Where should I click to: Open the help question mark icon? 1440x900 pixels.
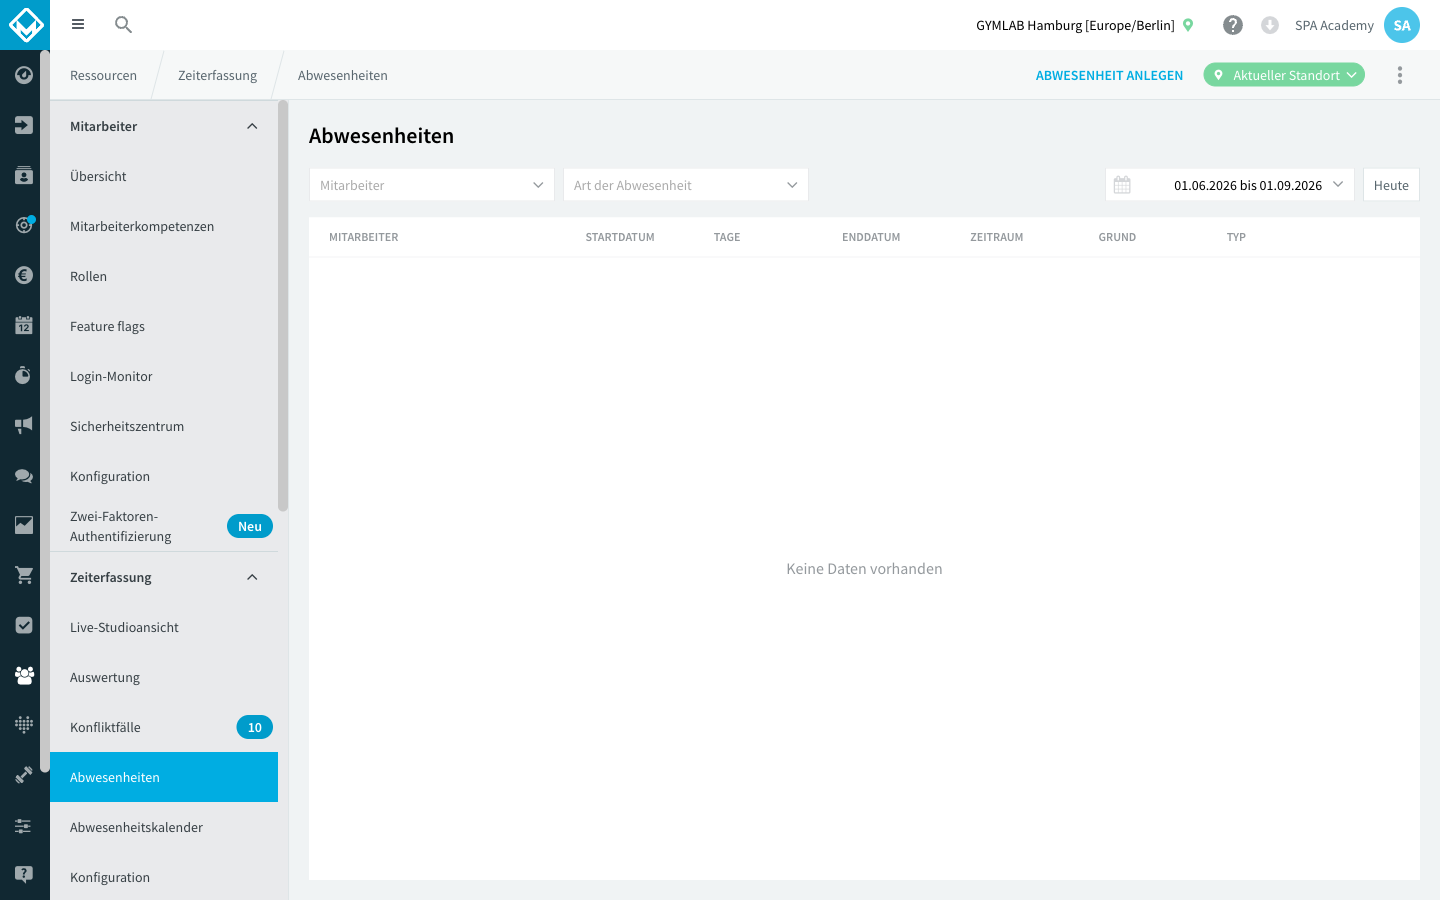(x=1233, y=25)
